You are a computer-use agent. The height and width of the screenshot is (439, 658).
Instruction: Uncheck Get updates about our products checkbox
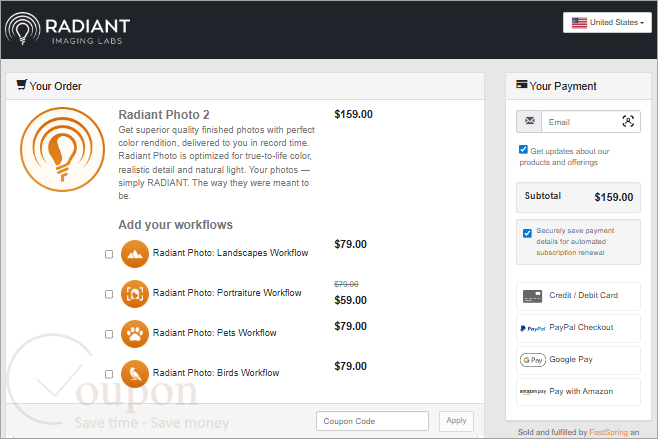pos(523,149)
